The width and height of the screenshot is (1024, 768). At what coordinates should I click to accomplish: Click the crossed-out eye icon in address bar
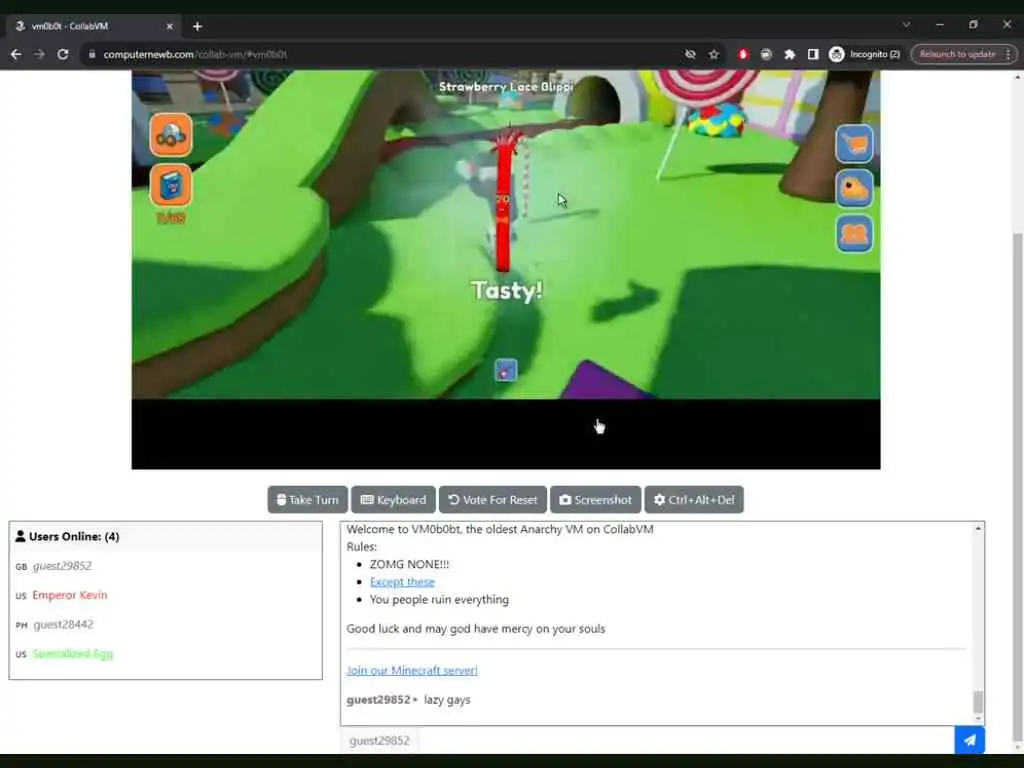690,54
